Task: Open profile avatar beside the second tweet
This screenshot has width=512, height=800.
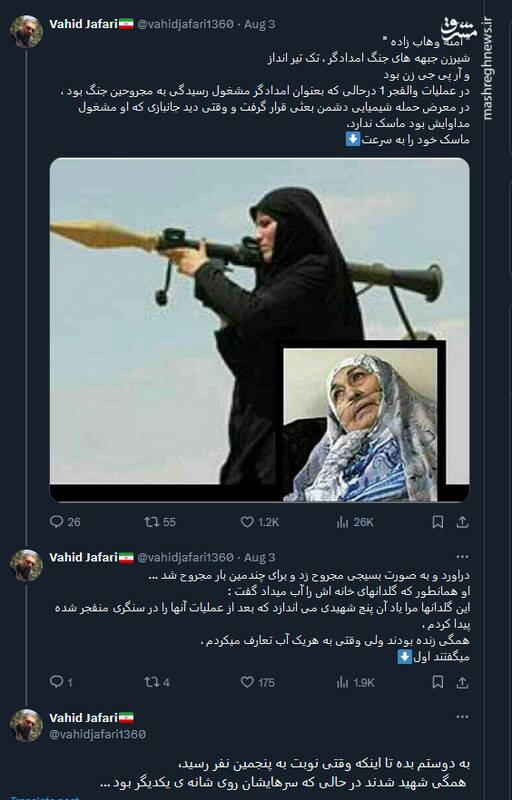Action: click(x=26, y=565)
